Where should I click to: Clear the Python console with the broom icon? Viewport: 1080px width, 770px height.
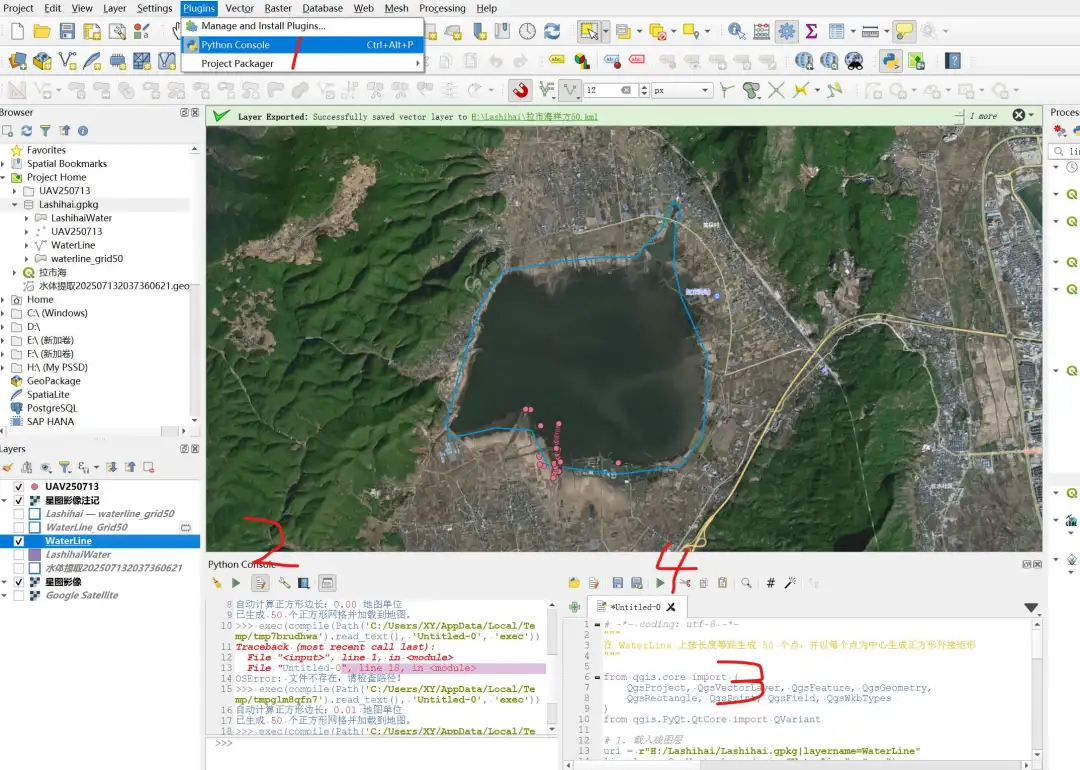[x=217, y=583]
